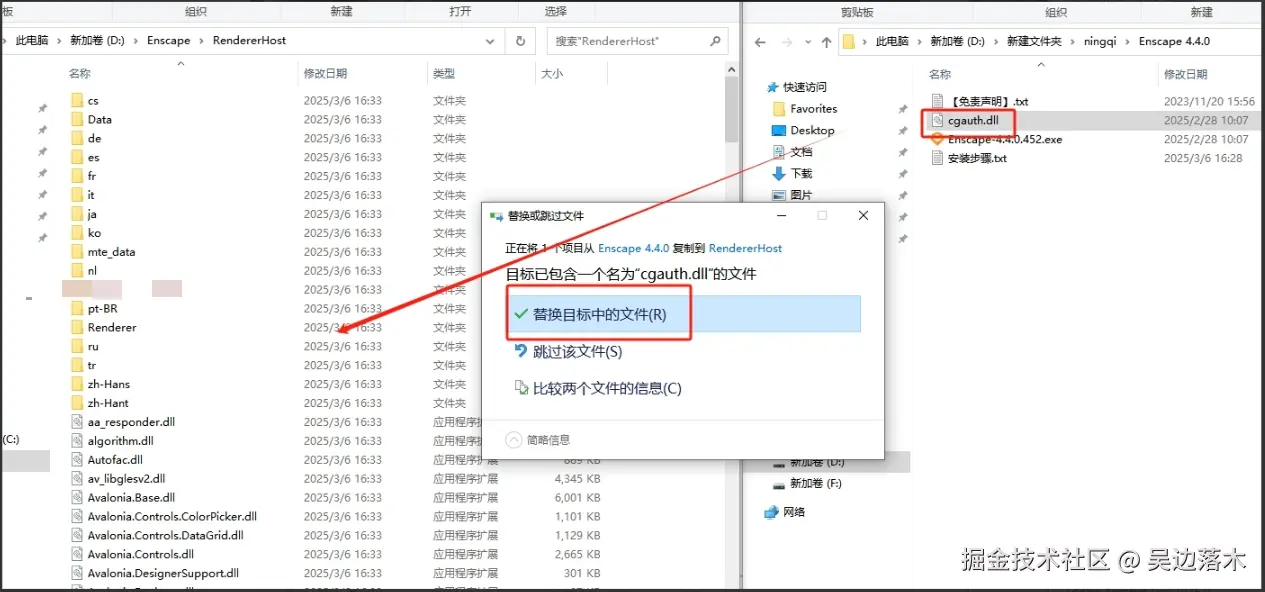Select 安装步骤.txt file icon
This screenshot has width=1265, height=592.
pyautogui.click(x=937, y=158)
